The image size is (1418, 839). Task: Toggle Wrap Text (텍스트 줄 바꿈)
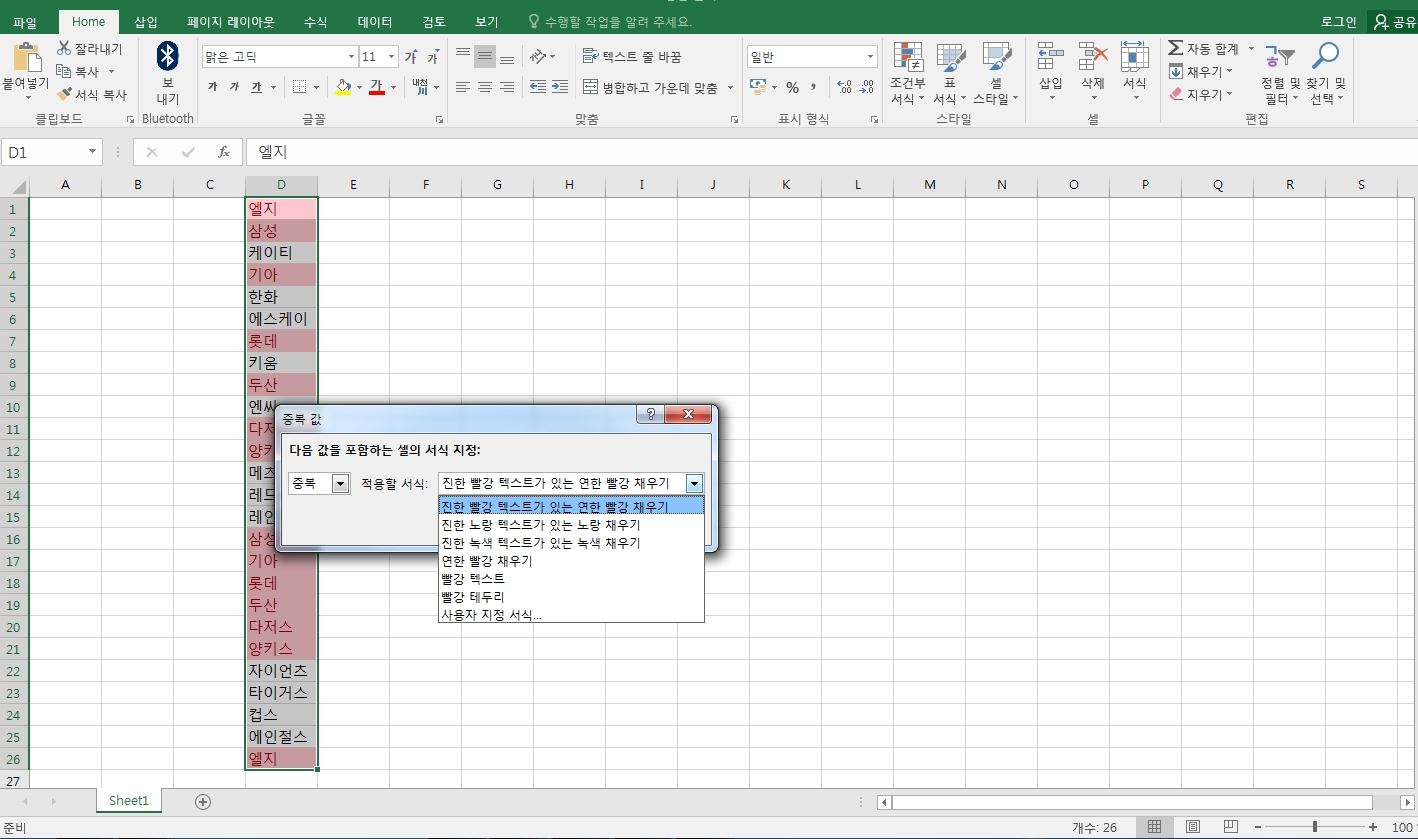(632, 57)
